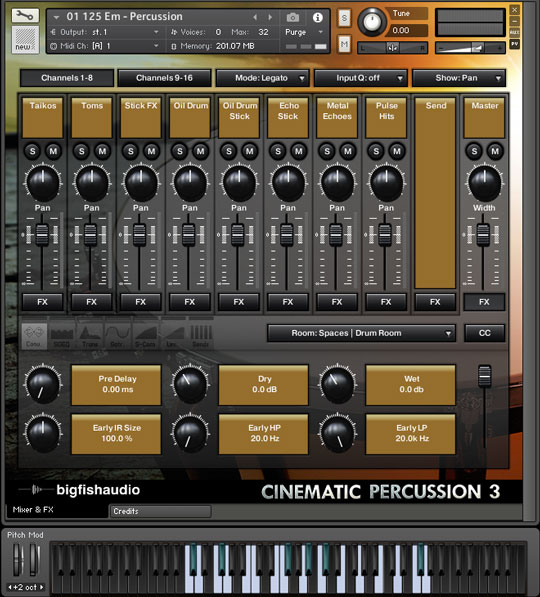
Task: Open the Show: Pan dropdown
Action: coord(459,78)
